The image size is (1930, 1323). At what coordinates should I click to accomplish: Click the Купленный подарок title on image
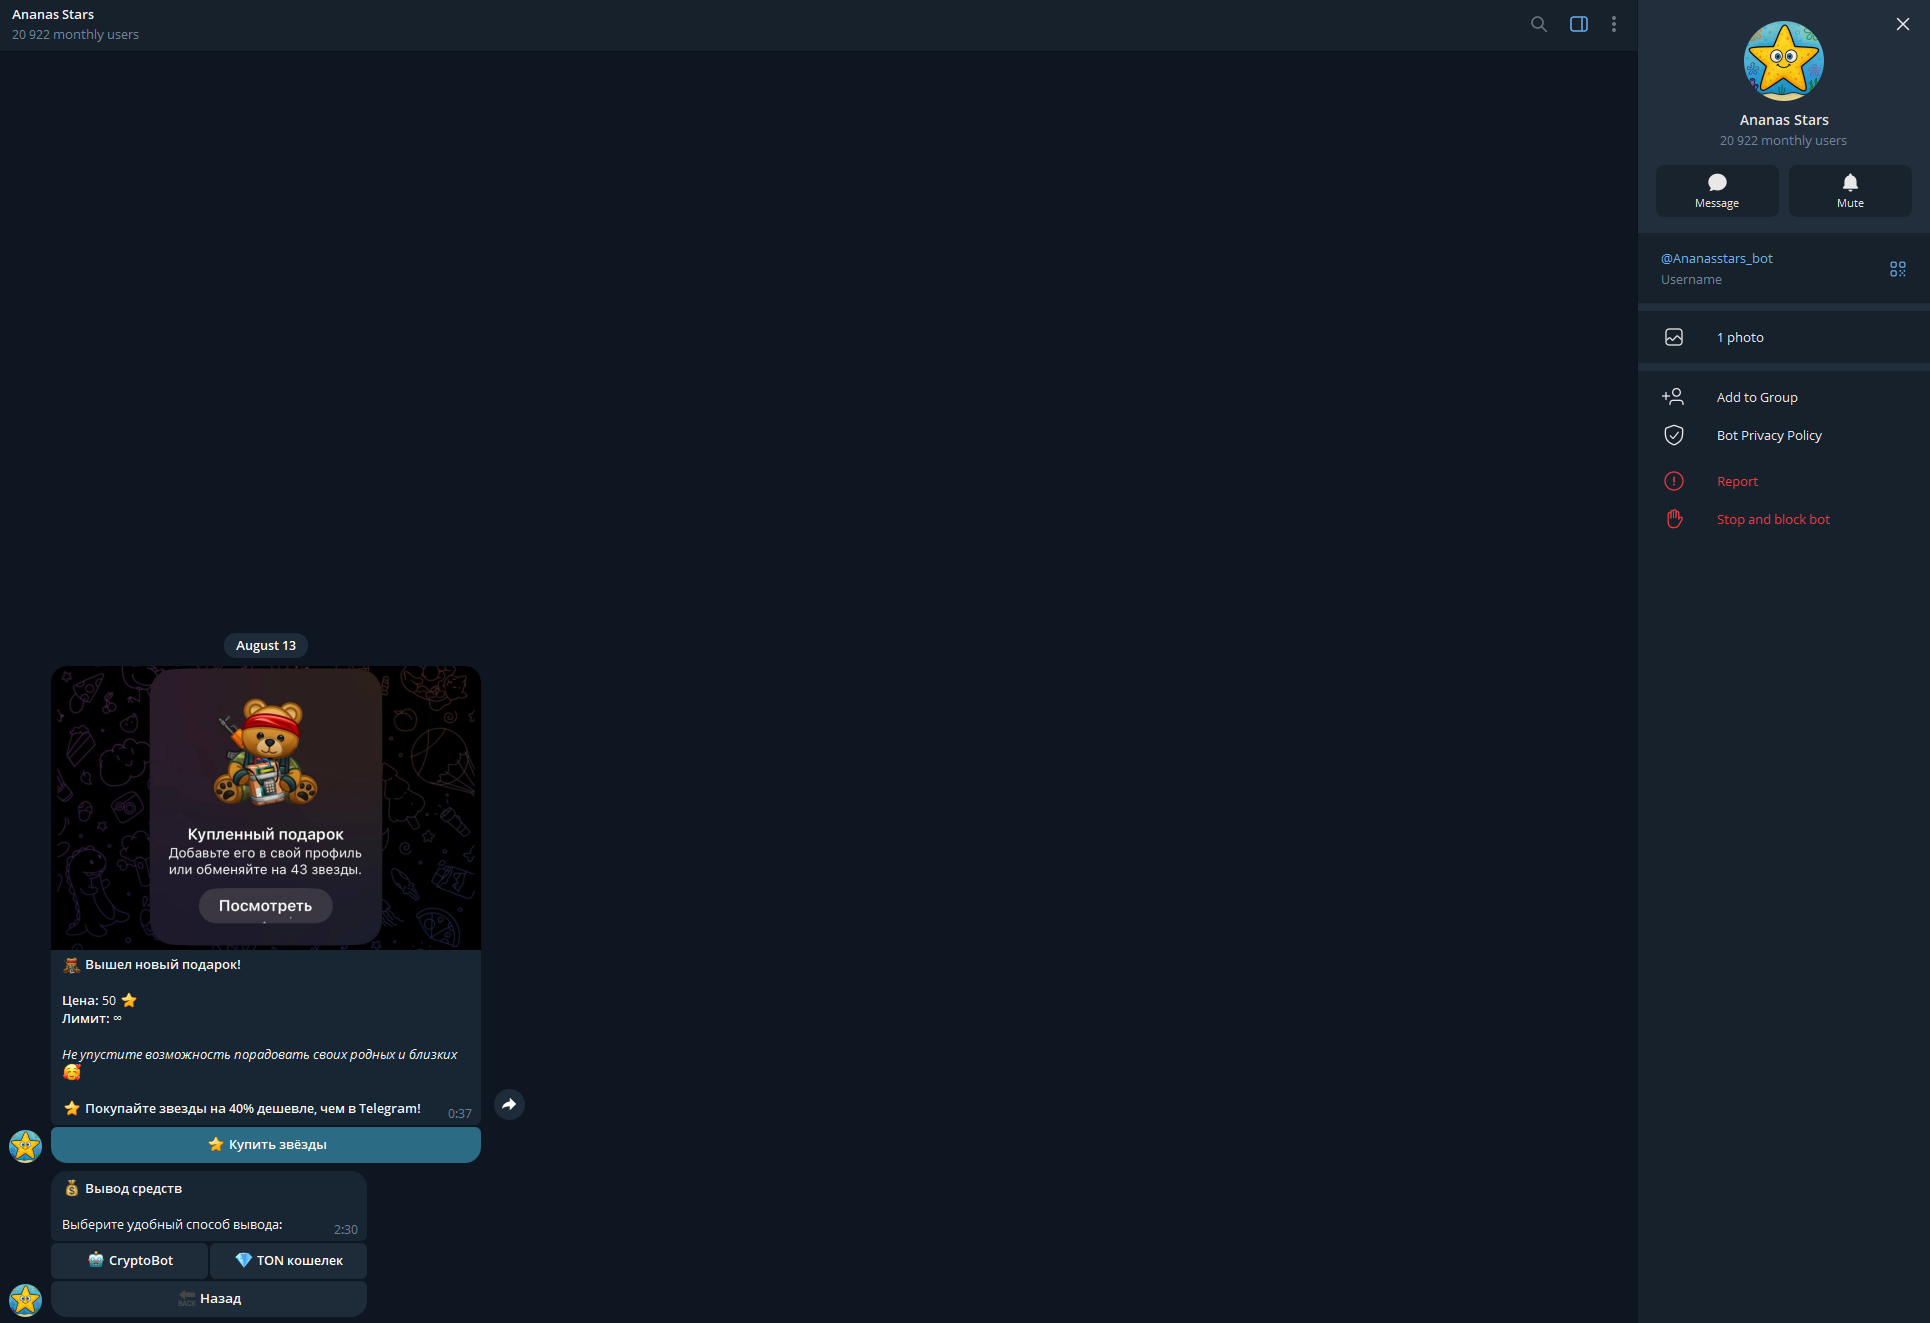pos(266,834)
